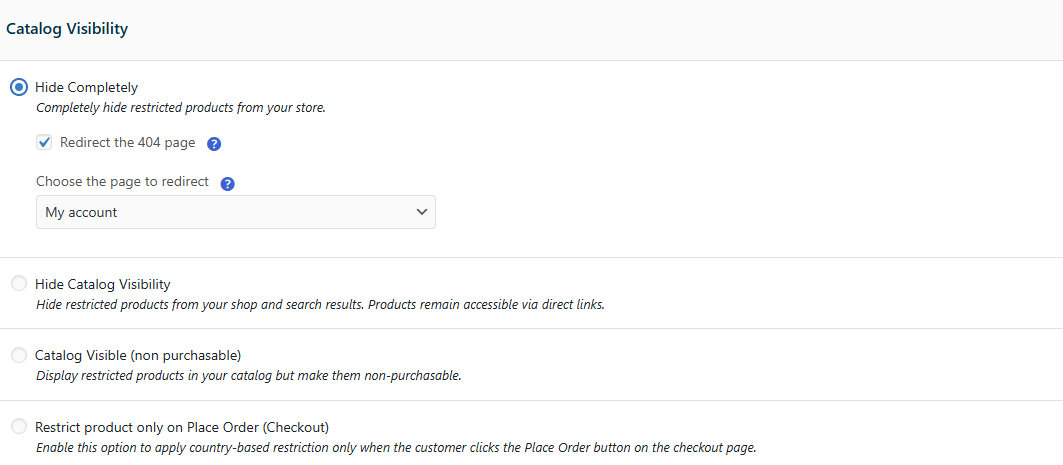
Task: Click help icon beside Redirect the 404 page
Action: (214, 144)
